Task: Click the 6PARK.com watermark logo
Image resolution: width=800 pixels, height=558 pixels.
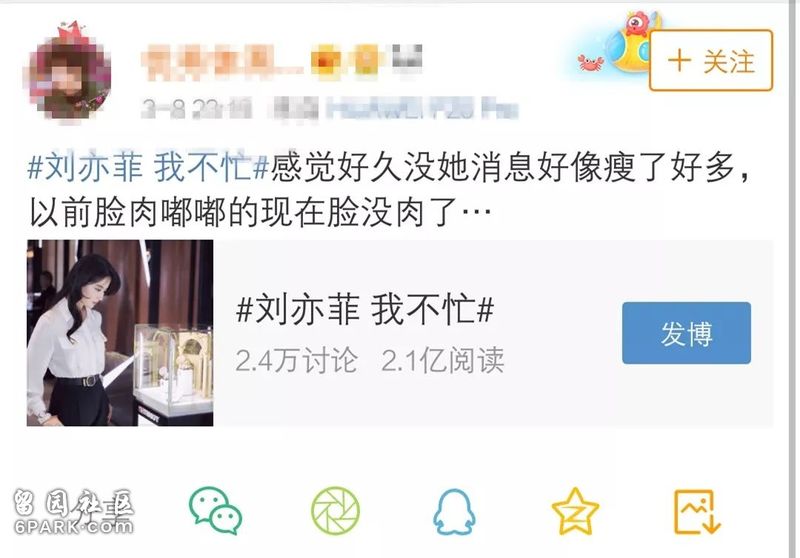Action: pos(73,512)
